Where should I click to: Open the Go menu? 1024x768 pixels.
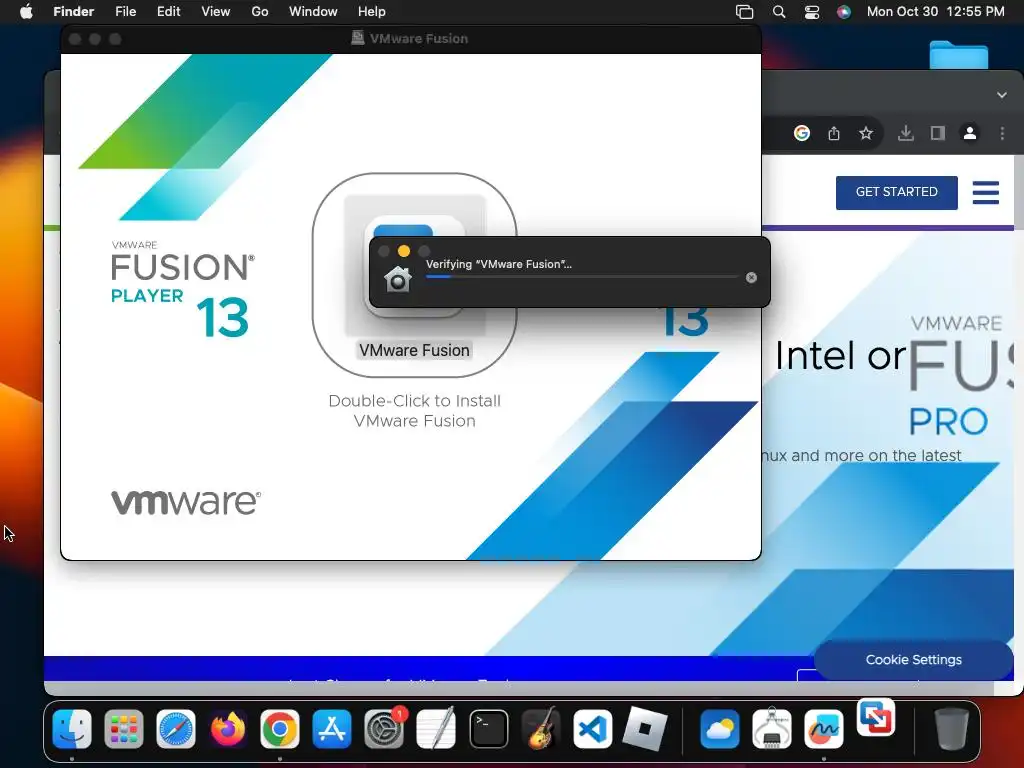point(260,12)
